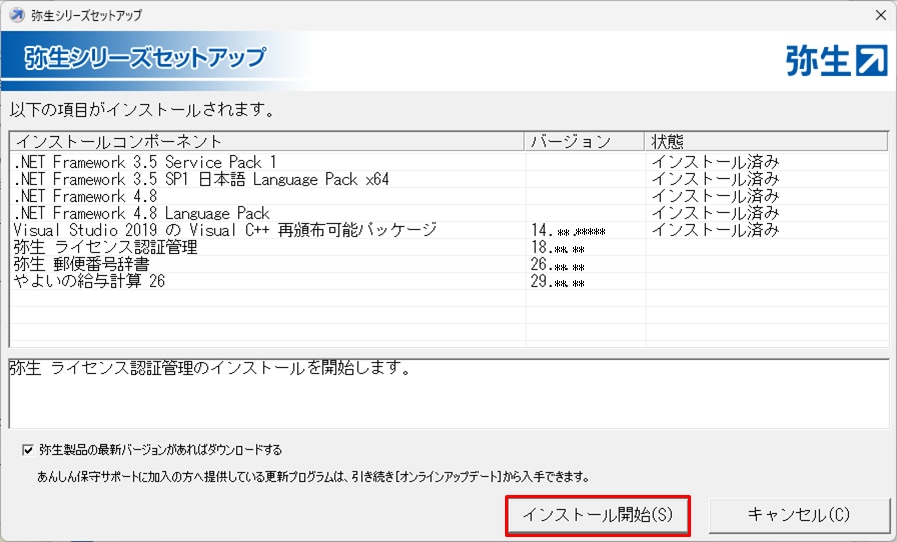This screenshot has height=542, width=897.
Task: Select the .NET Framework 3.5 Service Pack 1 row
Action: pyautogui.click(x=145, y=162)
